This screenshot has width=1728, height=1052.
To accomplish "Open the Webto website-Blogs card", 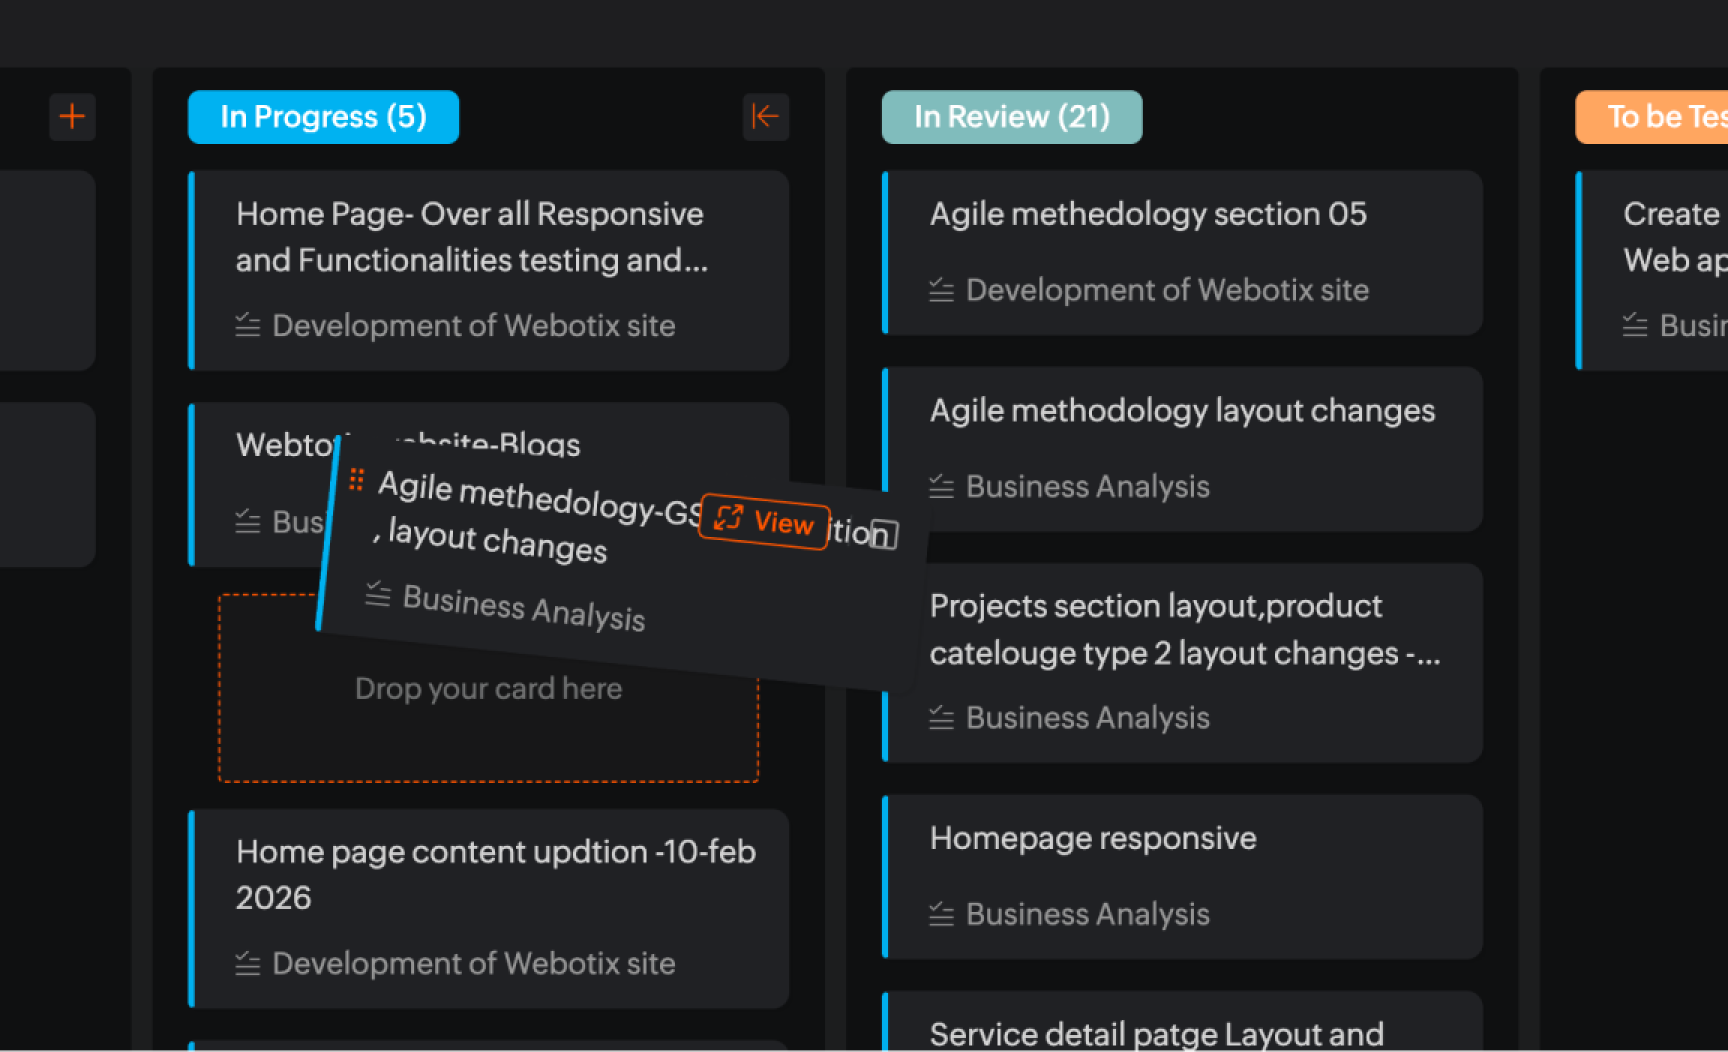I will tap(280, 445).
